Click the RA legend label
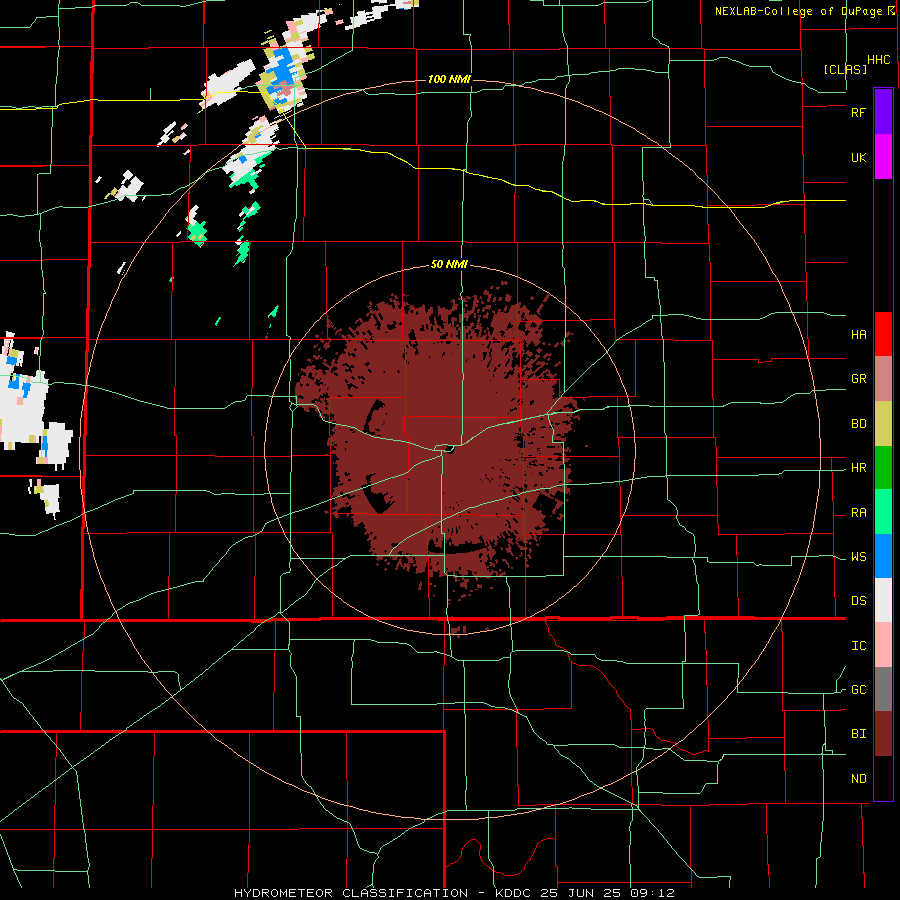Image resolution: width=900 pixels, height=900 pixels. 858,513
